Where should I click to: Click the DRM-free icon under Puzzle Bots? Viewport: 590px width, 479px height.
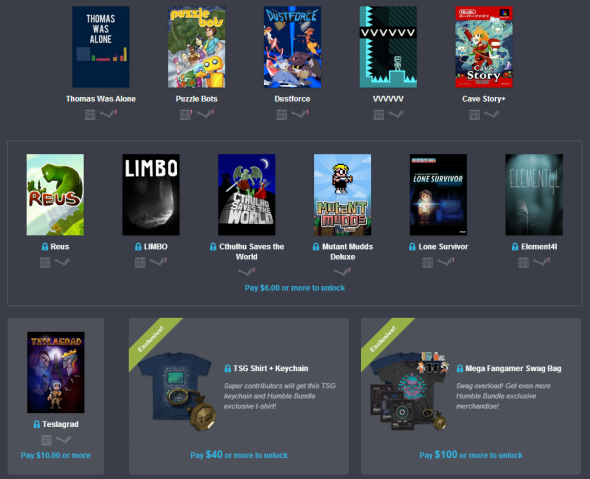pos(186,114)
